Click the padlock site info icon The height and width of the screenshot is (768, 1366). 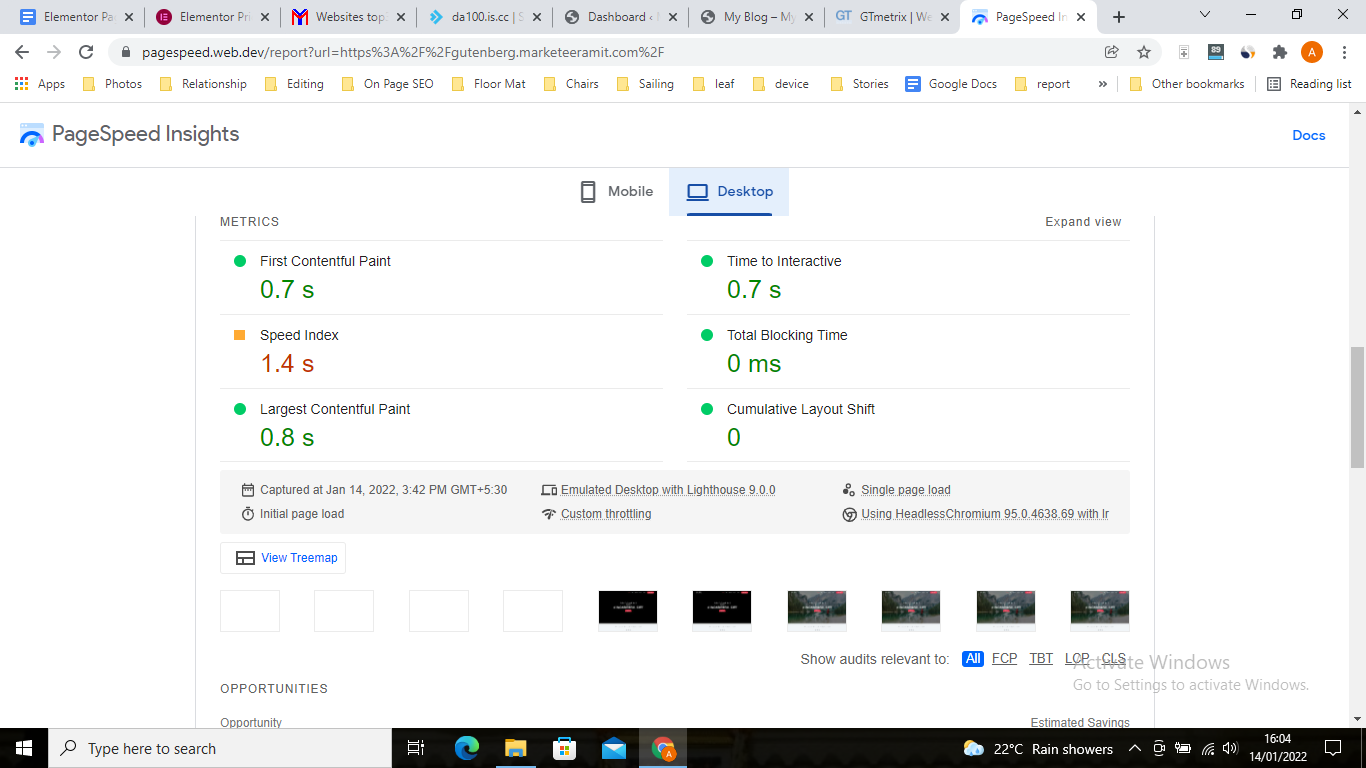[x=125, y=52]
